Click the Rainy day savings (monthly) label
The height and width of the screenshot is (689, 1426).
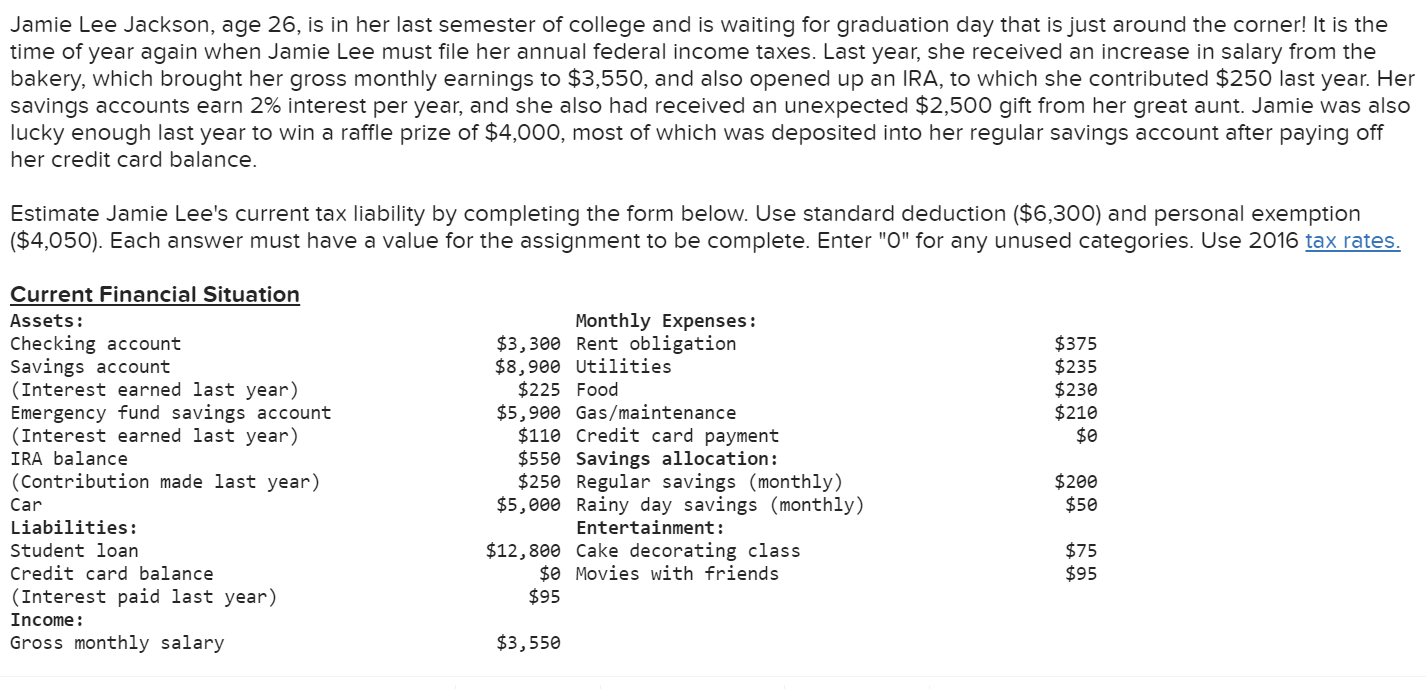(720, 505)
